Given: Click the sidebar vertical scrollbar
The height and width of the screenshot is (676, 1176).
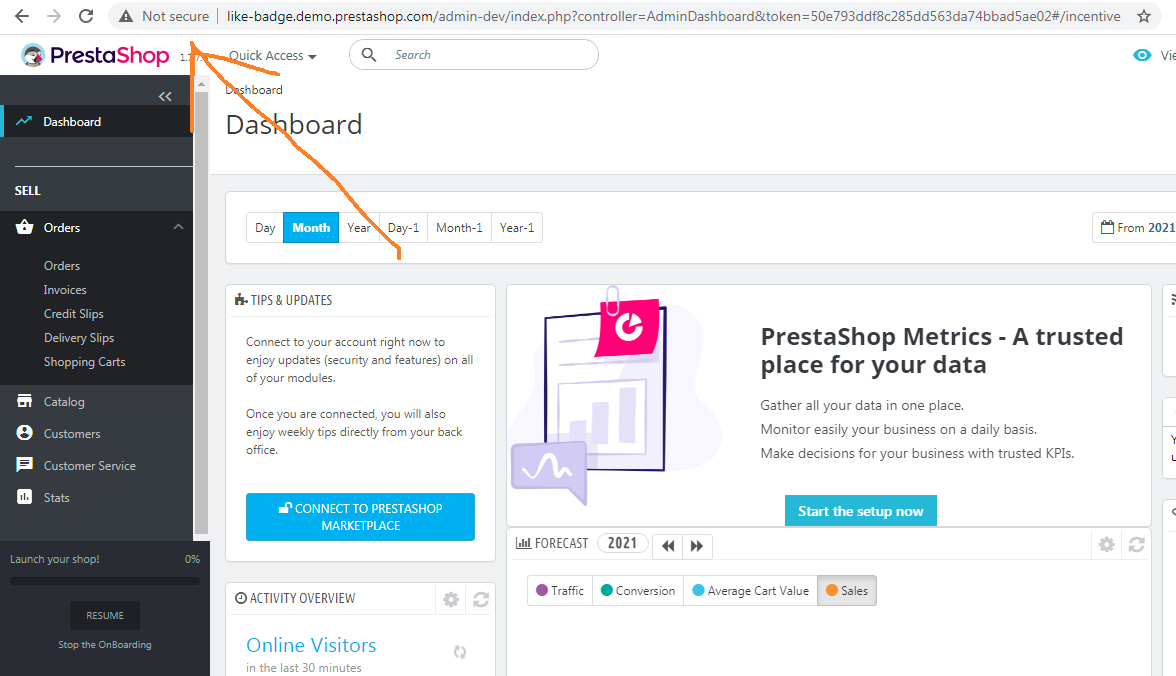Looking at the screenshot, I should [201, 311].
